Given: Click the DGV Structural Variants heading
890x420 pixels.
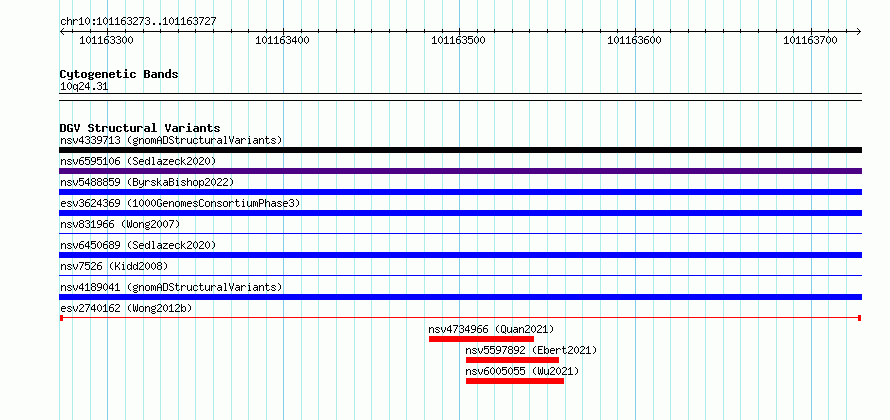Looking at the screenshot, I should (140, 128).
